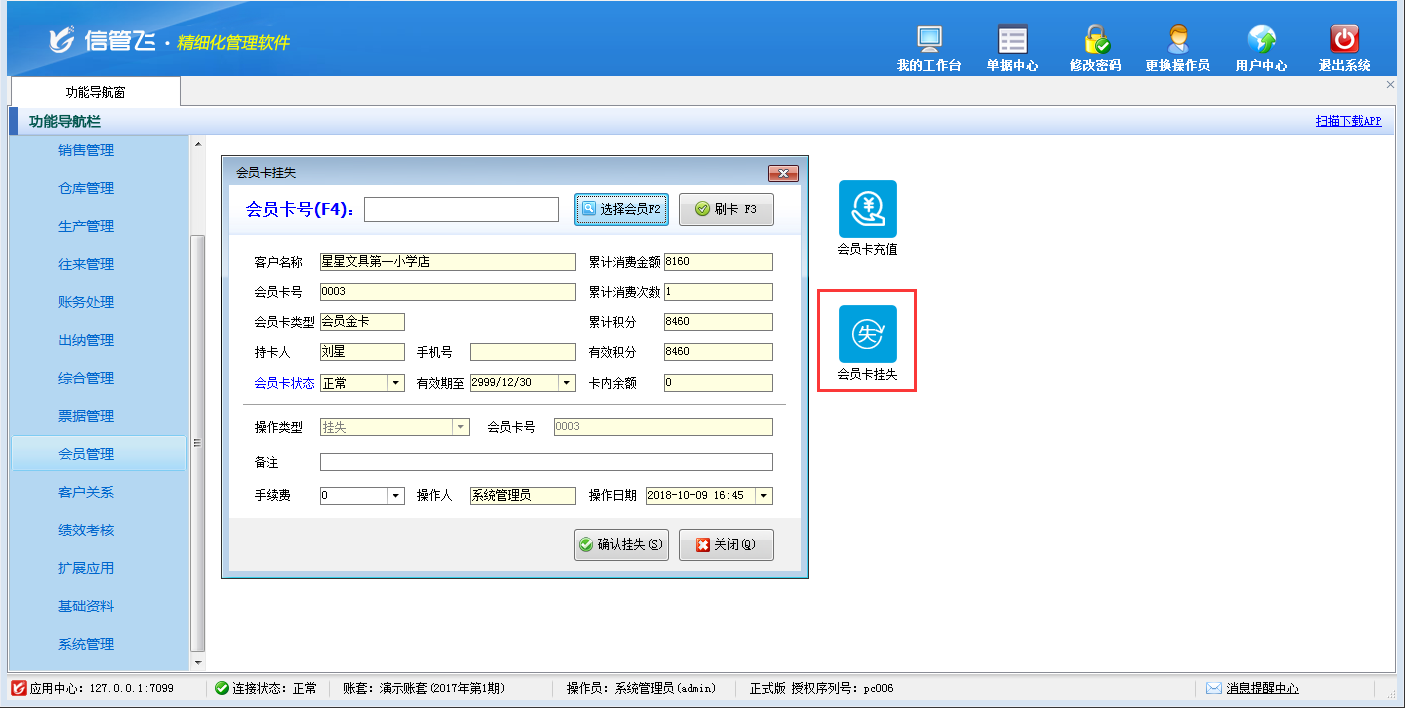Open 扫描下载APP link
Screen dimensions: 1405x708
(1348, 121)
